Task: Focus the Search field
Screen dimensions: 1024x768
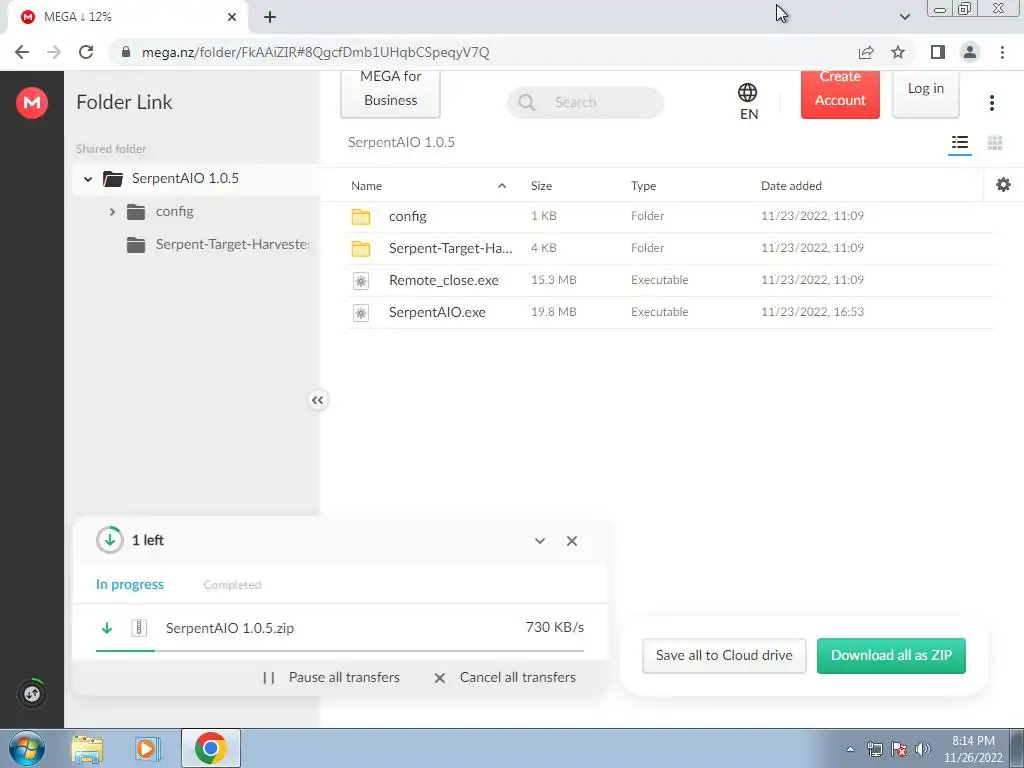Action: click(x=585, y=102)
